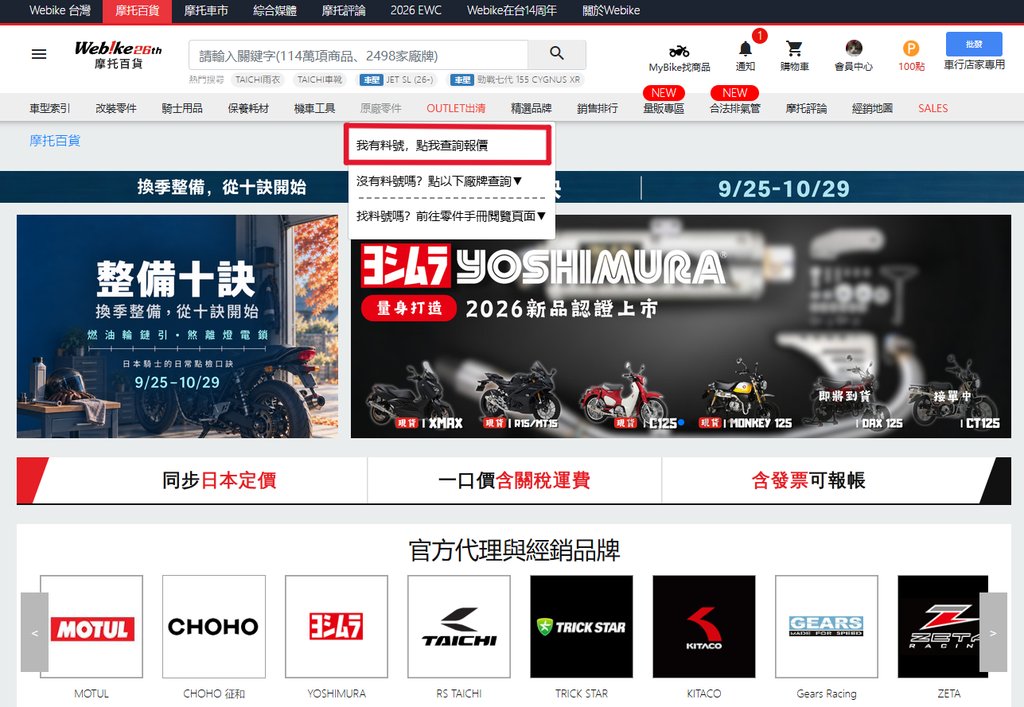Click 同步日本定價 feature text

[x=219, y=480]
